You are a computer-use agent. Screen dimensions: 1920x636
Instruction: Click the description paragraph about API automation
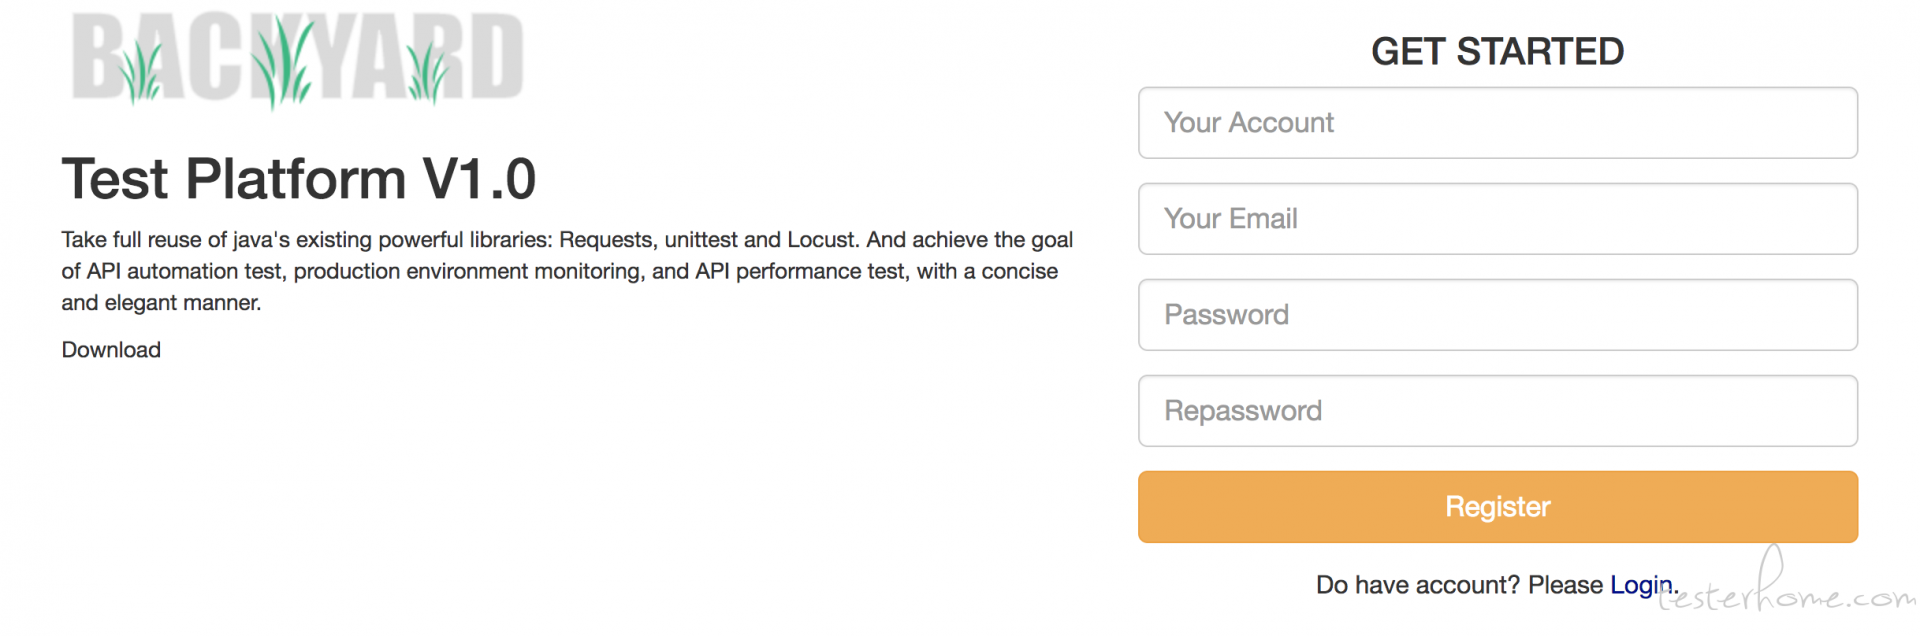[567, 271]
